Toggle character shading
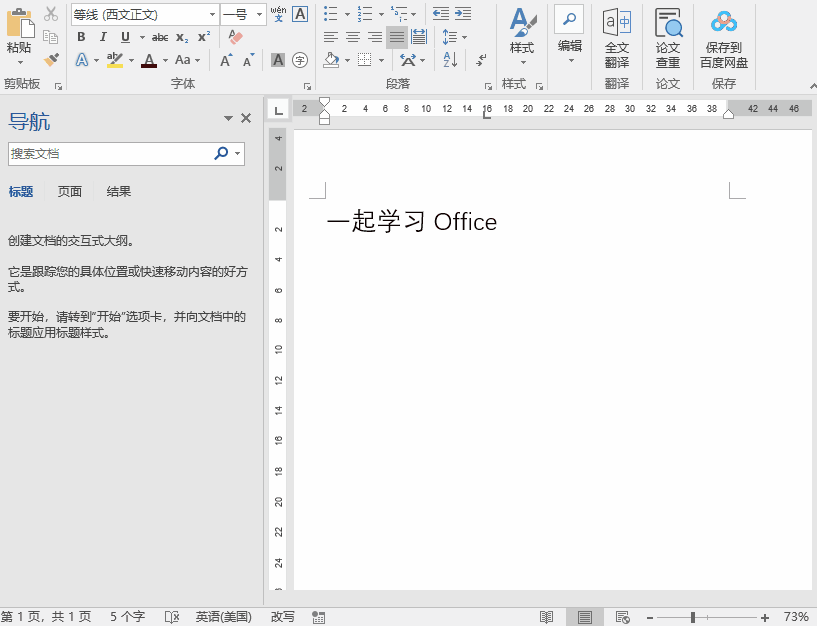Viewport: 817px width, 626px height. pos(278,60)
